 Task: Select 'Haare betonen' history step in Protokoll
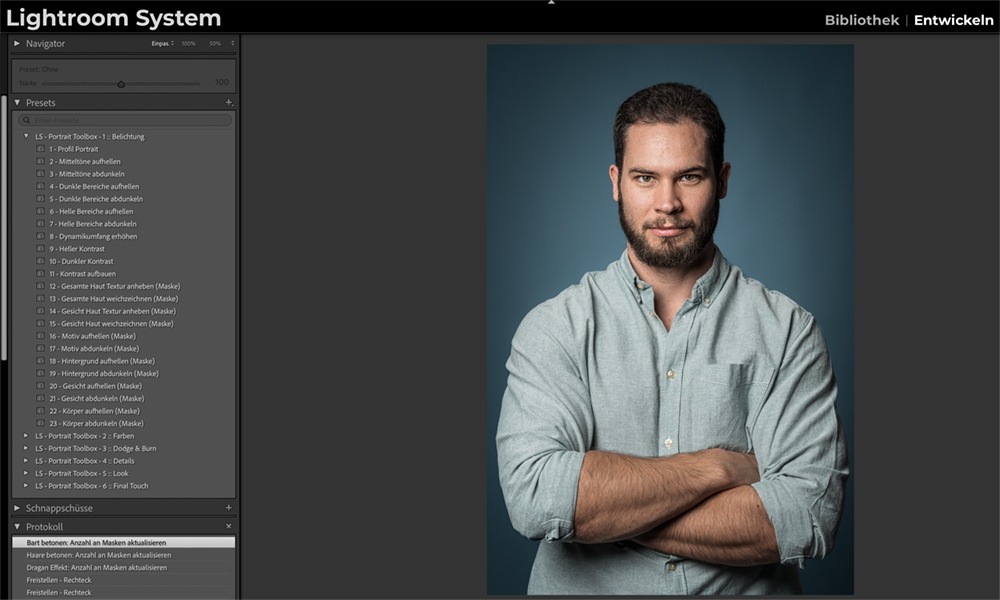point(98,555)
